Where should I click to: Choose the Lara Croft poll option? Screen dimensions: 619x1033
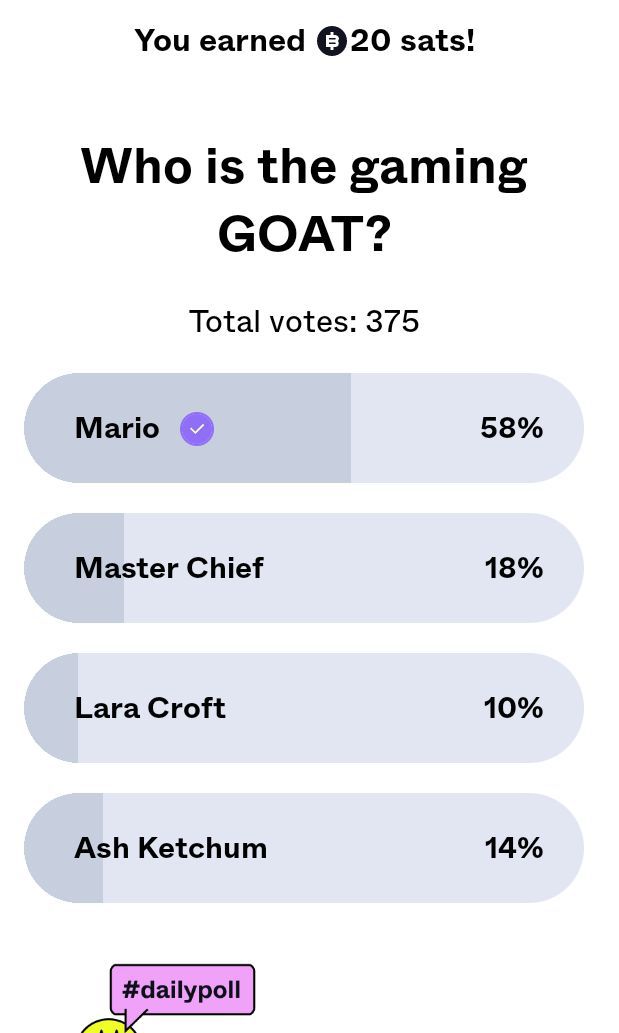tap(150, 708)
